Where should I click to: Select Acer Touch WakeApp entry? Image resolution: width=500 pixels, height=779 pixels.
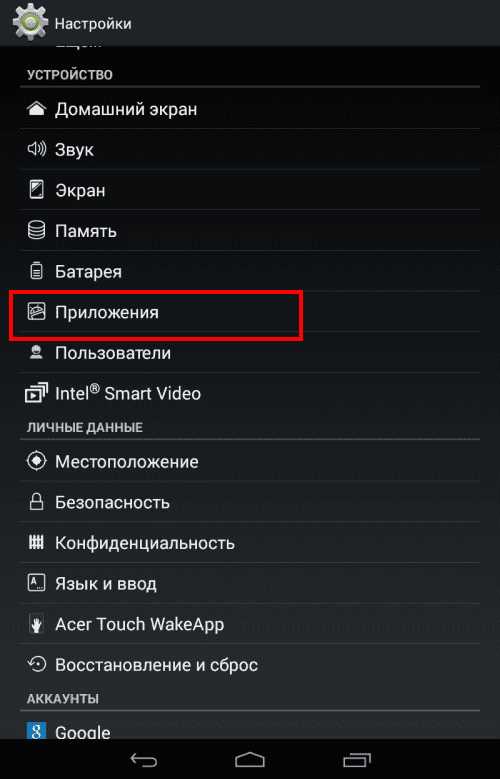[x=250, y=624]
